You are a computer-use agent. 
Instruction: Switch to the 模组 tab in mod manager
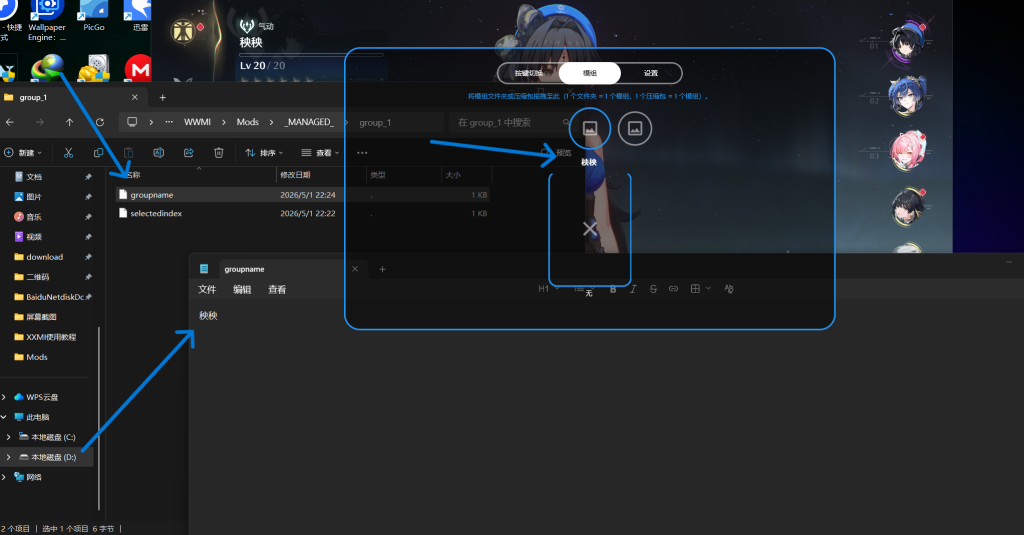[590, 73]
